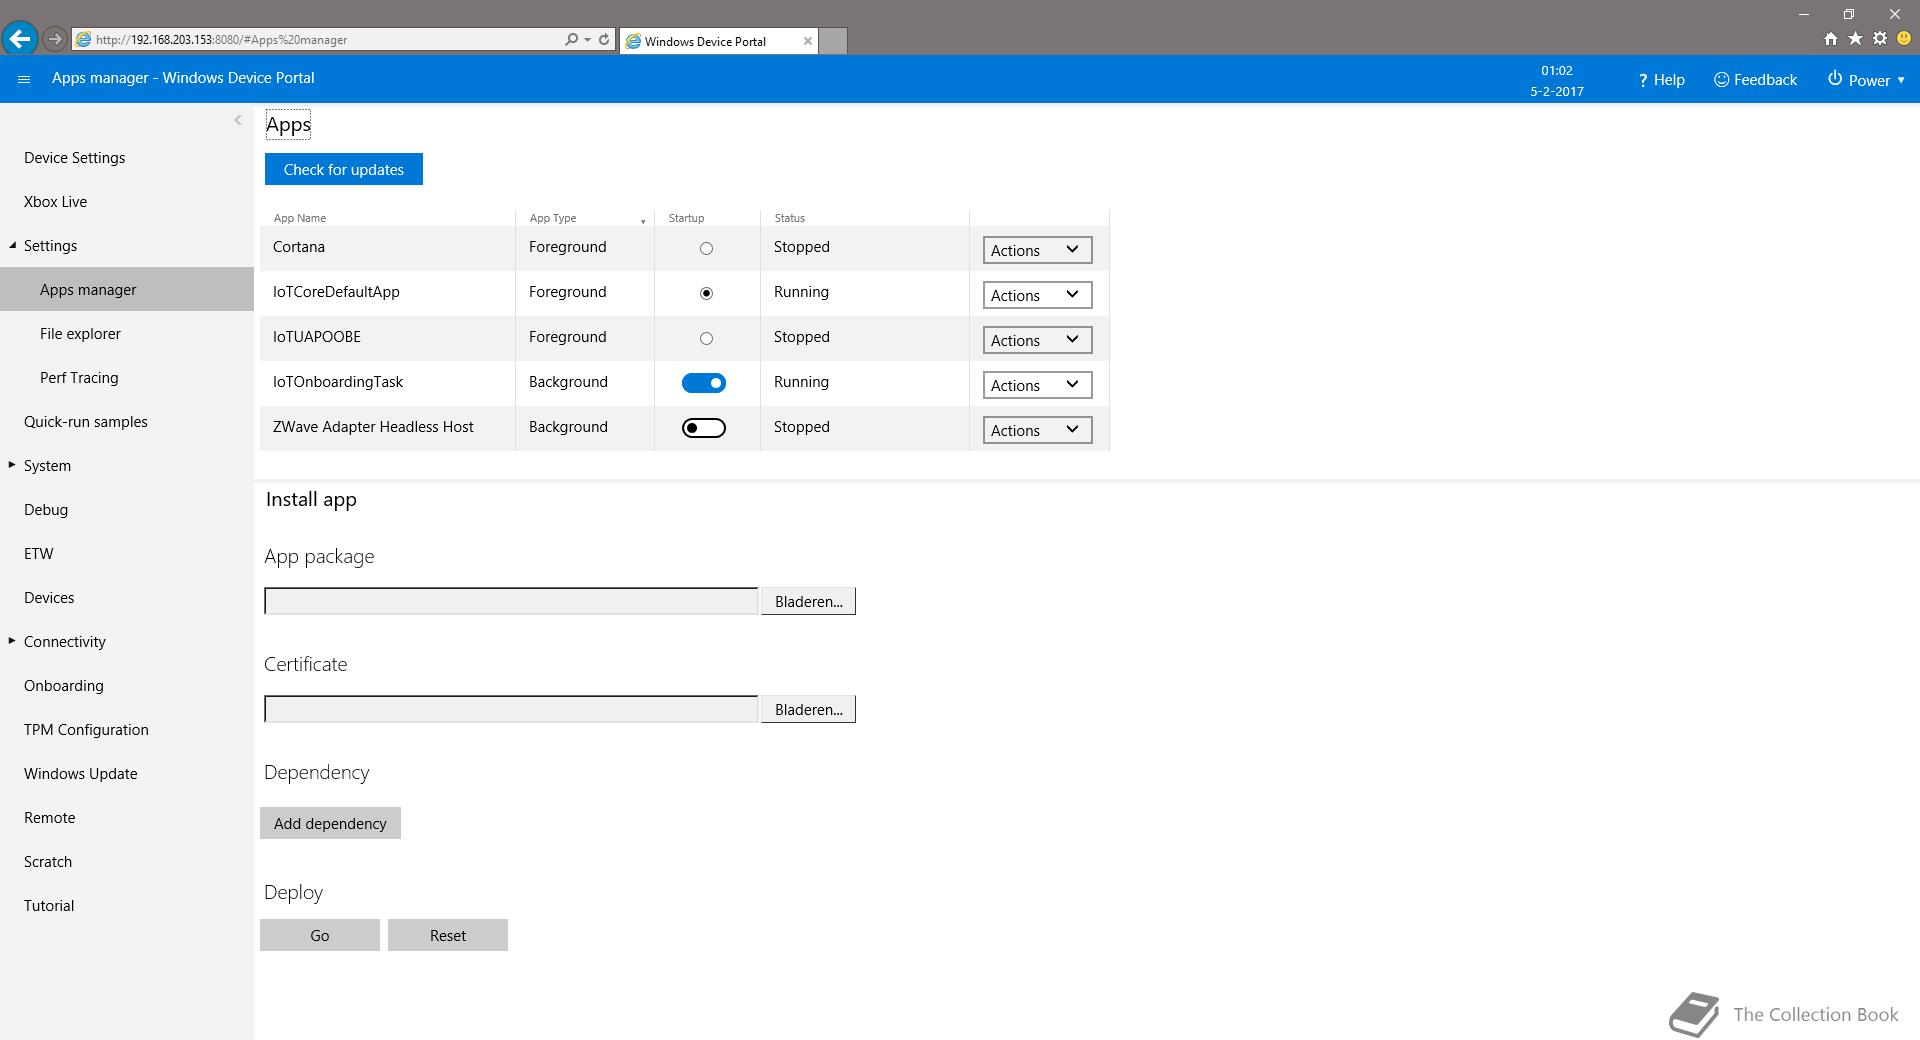Open Actions dropdown for ZWave Adapter
Viewport: 1920px width, 1040px height.
(x=1037, y=430)
